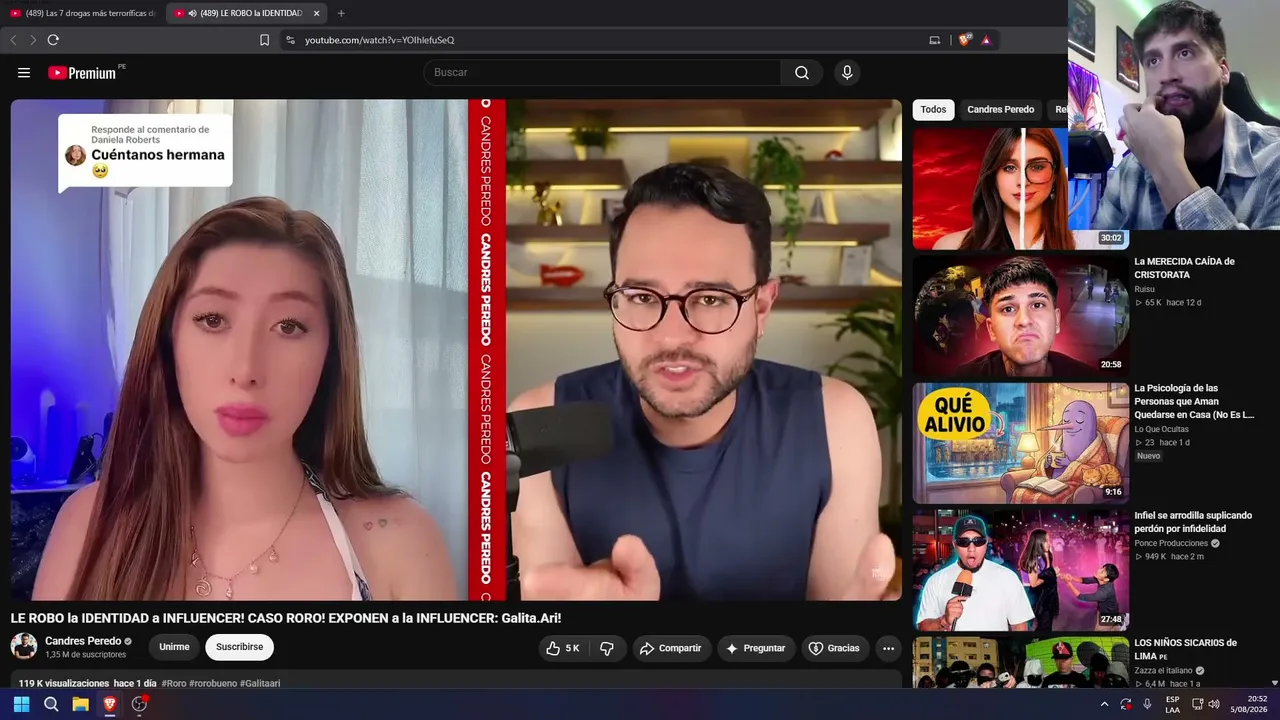Visit the 'Lo Que Ocultas' channel link
Viewport: 1280px width, 720px height.
point(1161,429)
